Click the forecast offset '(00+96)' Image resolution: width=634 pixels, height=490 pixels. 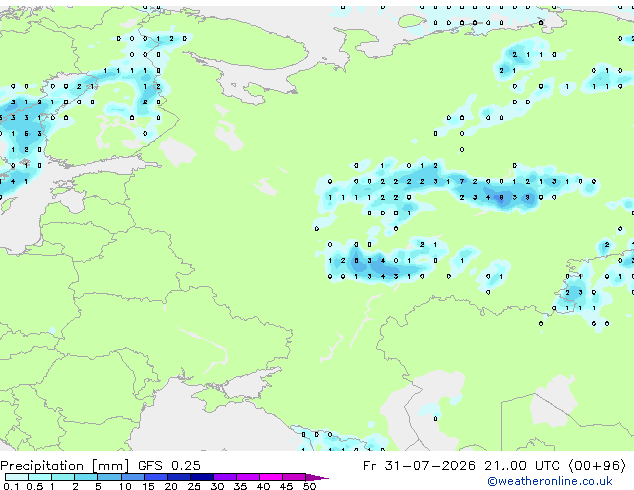pos(597,466)
